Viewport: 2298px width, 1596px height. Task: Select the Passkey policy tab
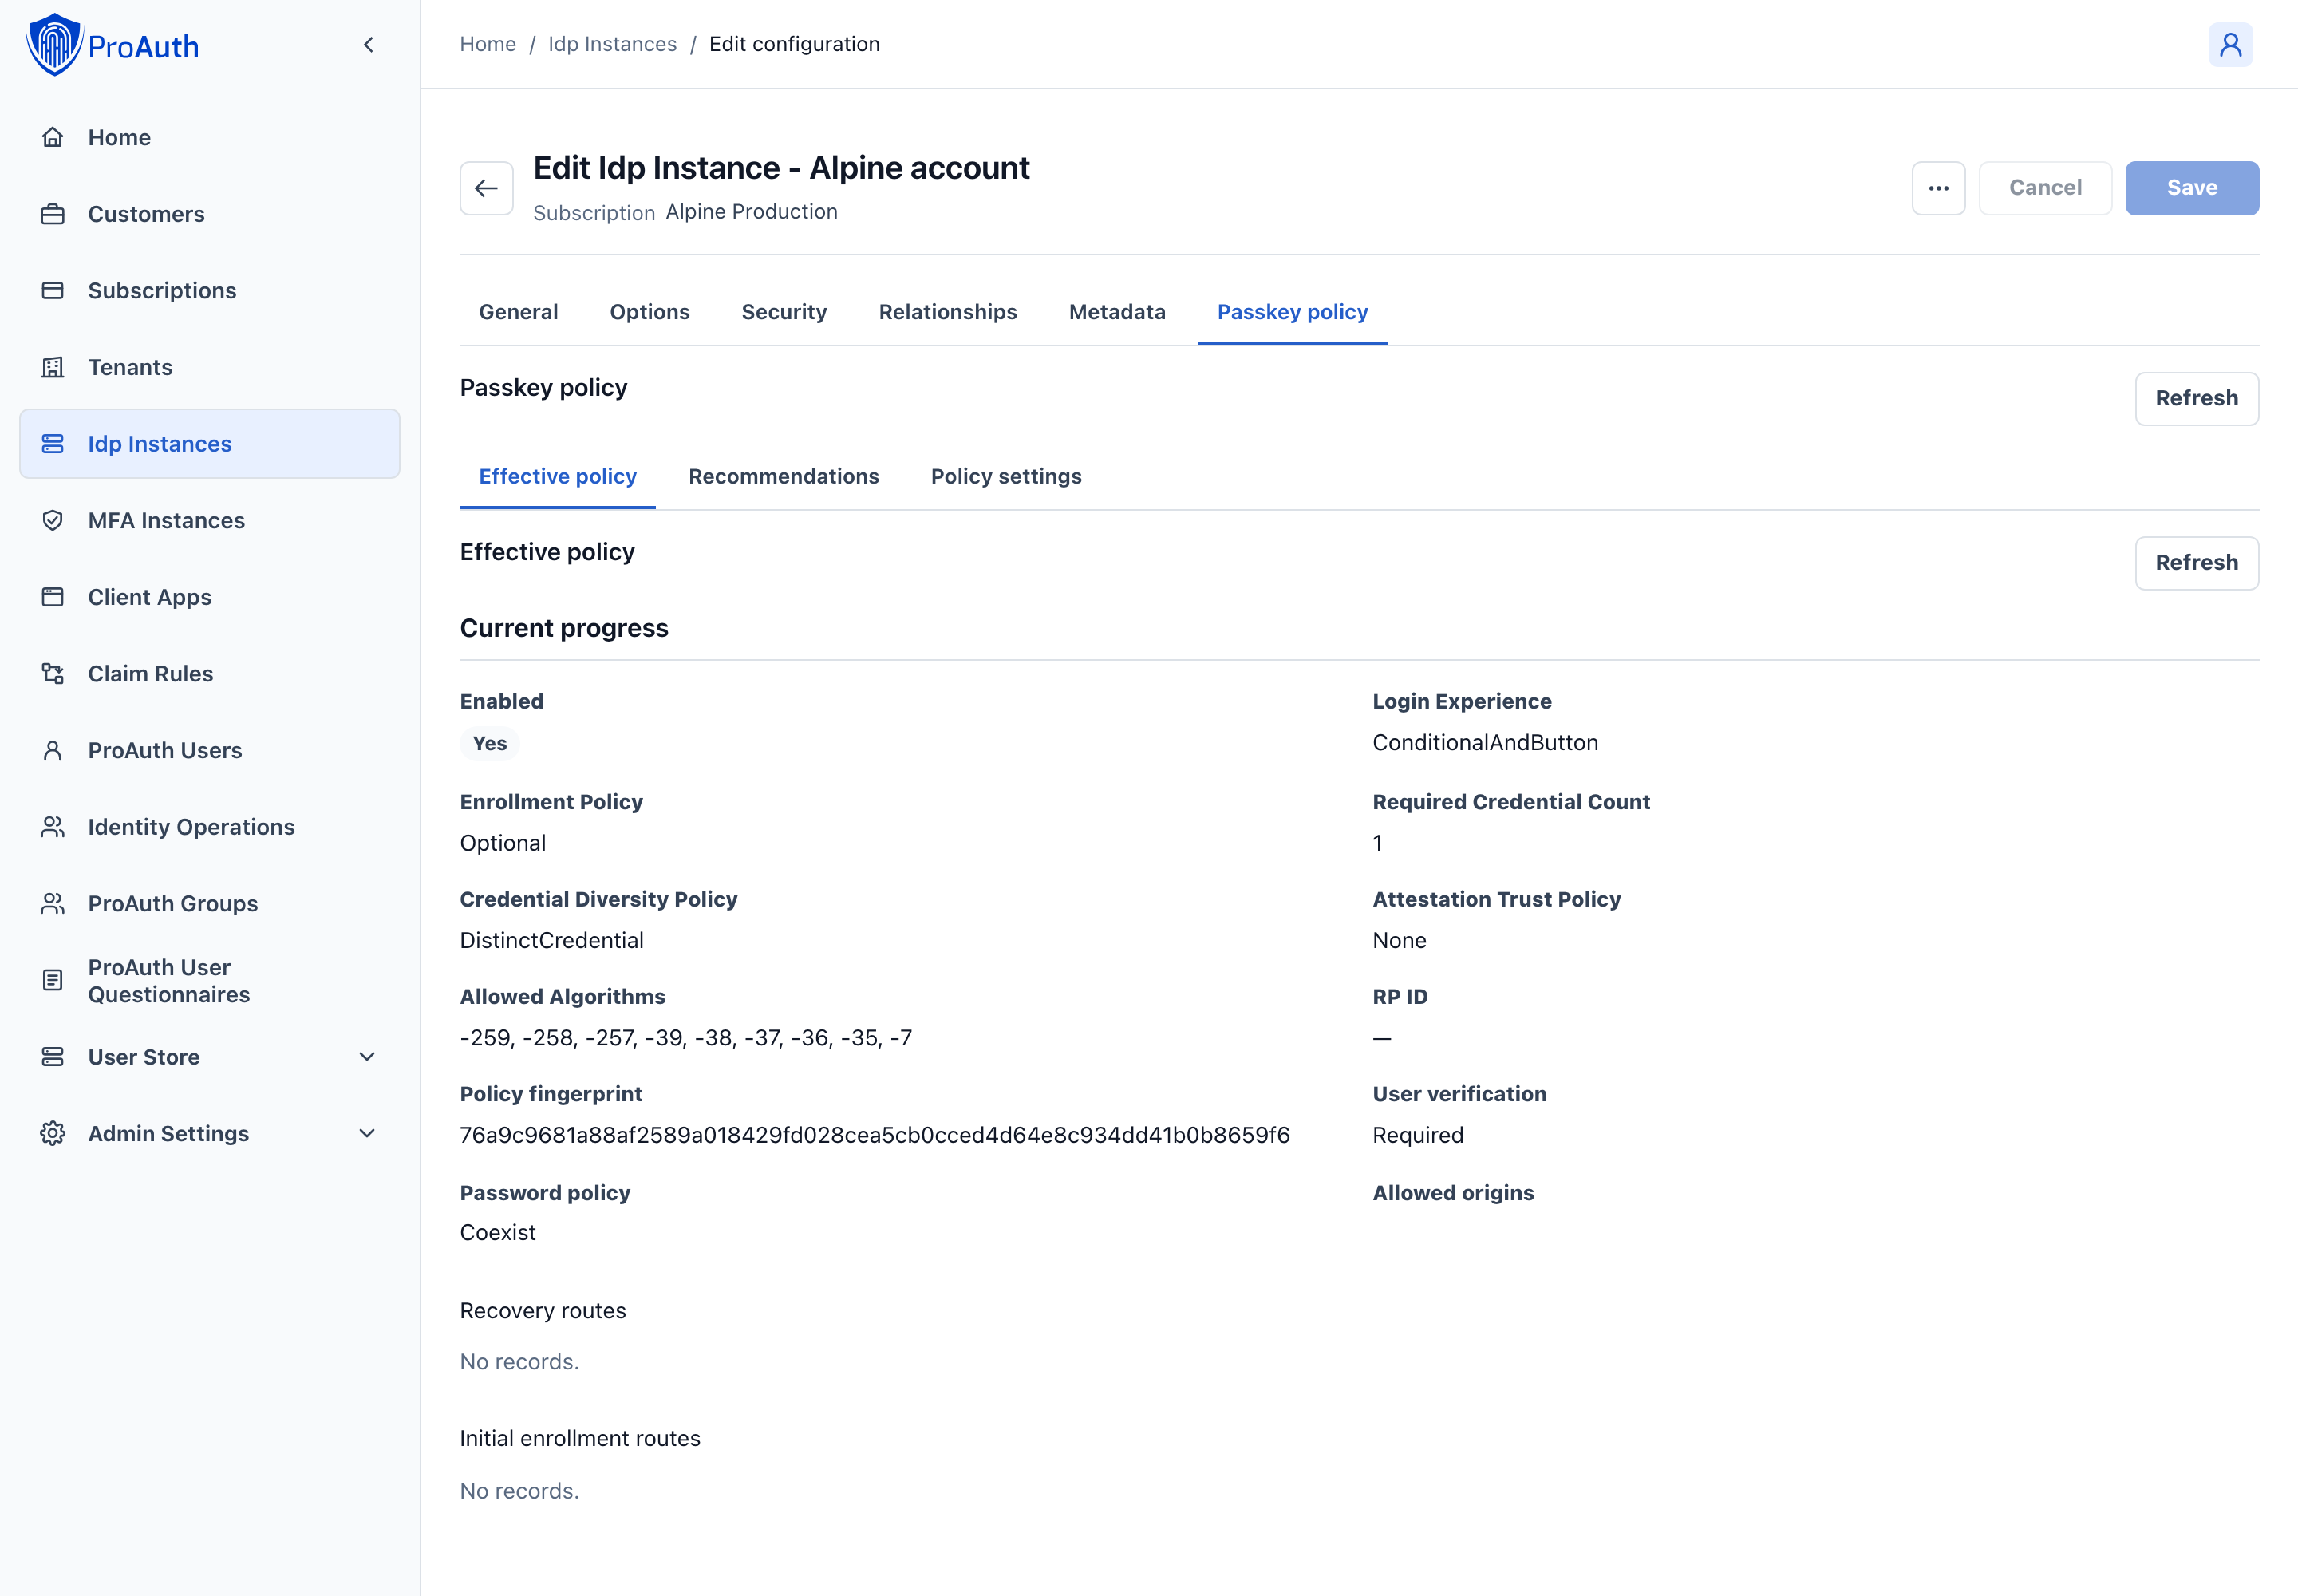[1292, 312]
